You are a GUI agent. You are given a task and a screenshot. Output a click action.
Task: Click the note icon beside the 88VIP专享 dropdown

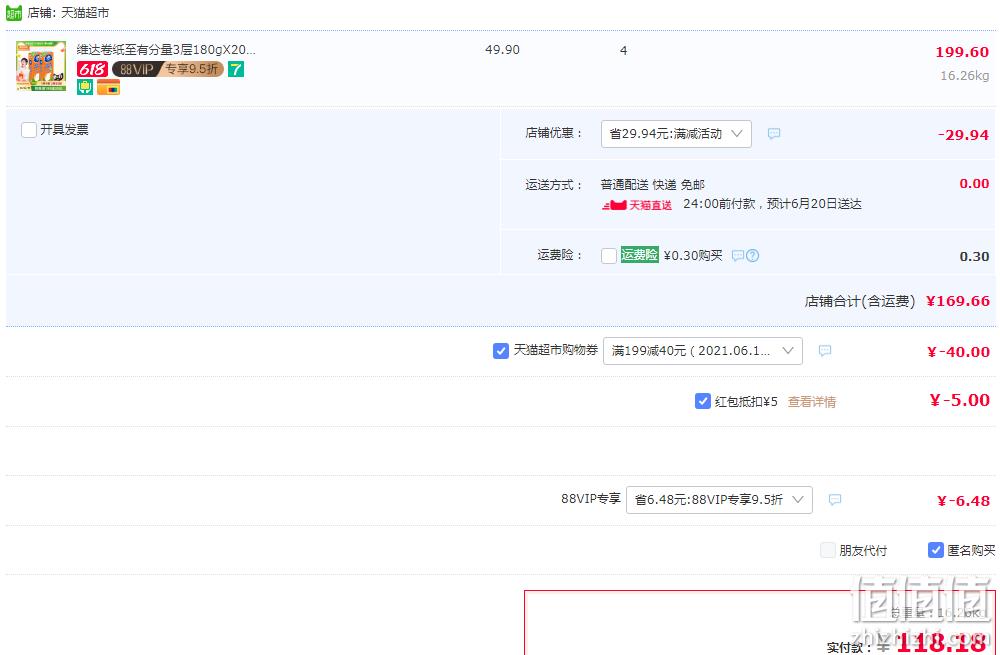[835, 500]
